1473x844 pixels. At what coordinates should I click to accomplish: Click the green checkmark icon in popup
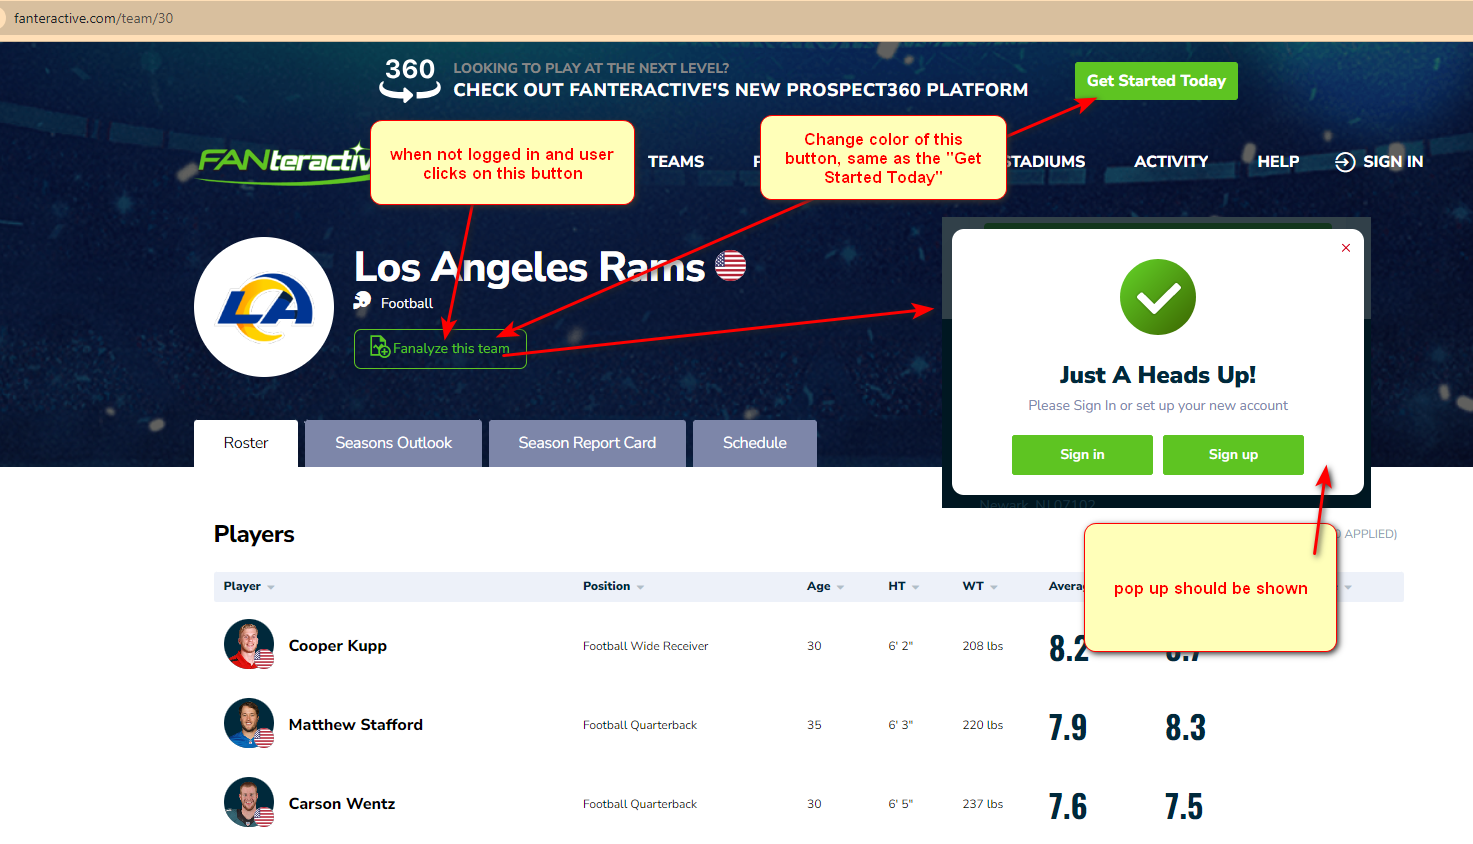(1158, 297)
